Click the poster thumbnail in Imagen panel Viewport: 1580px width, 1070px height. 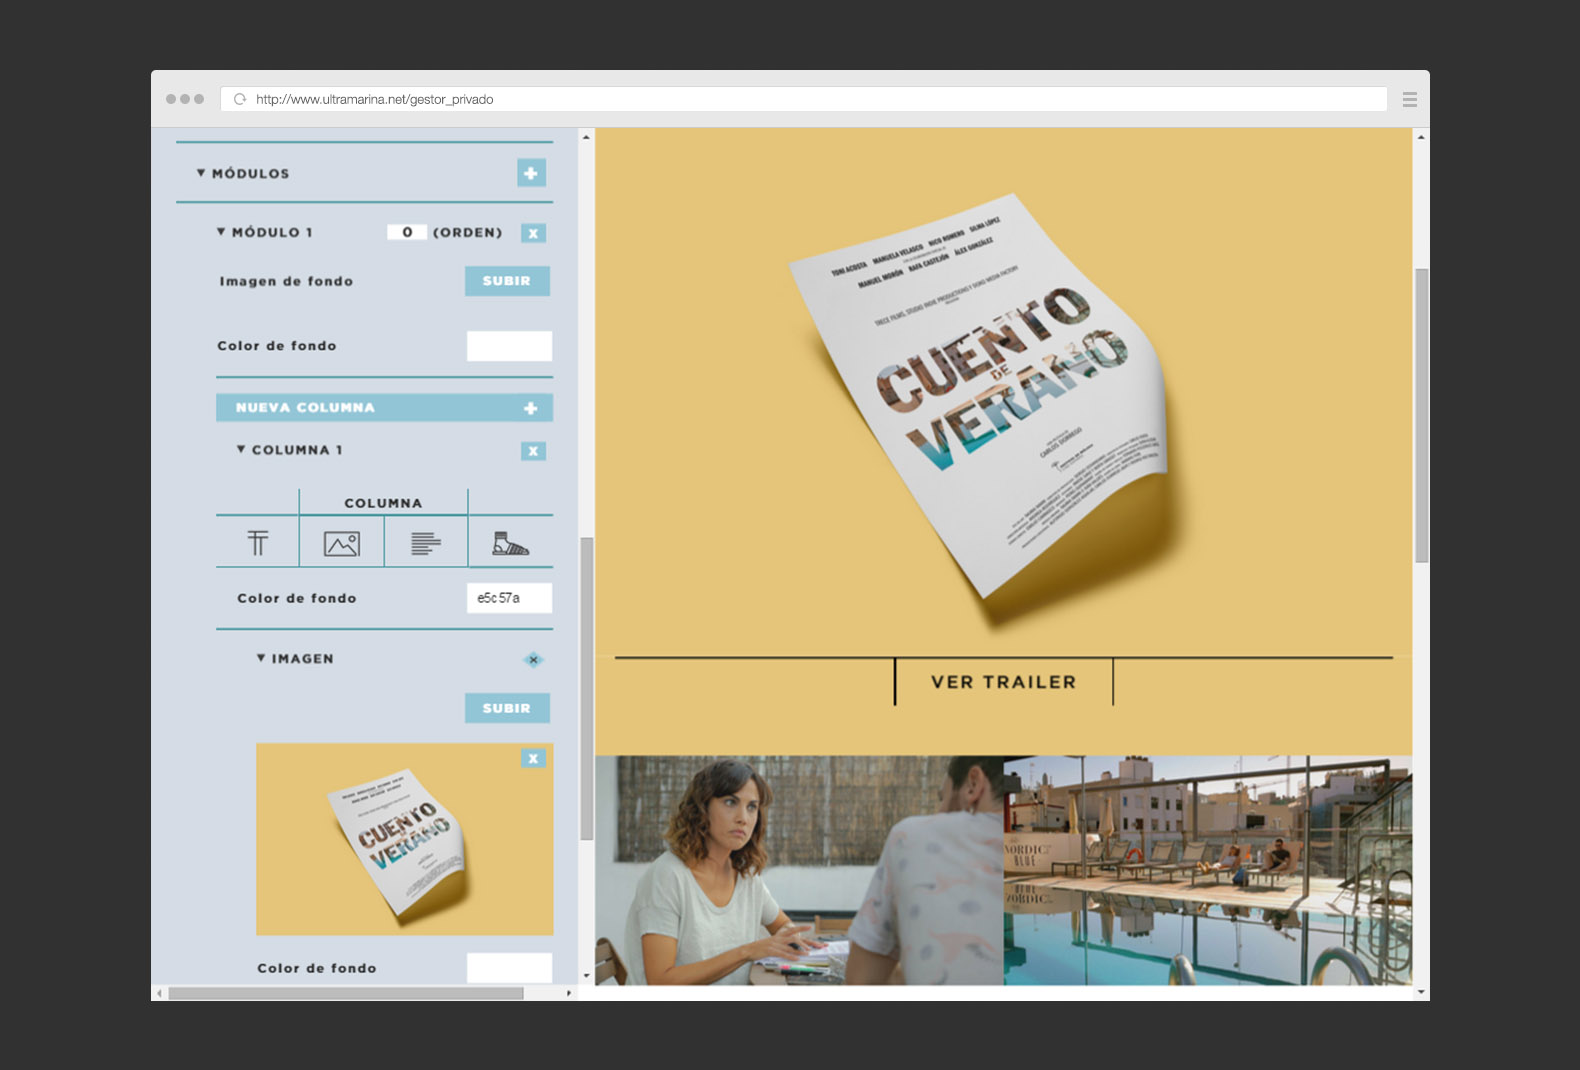point(404,839)
